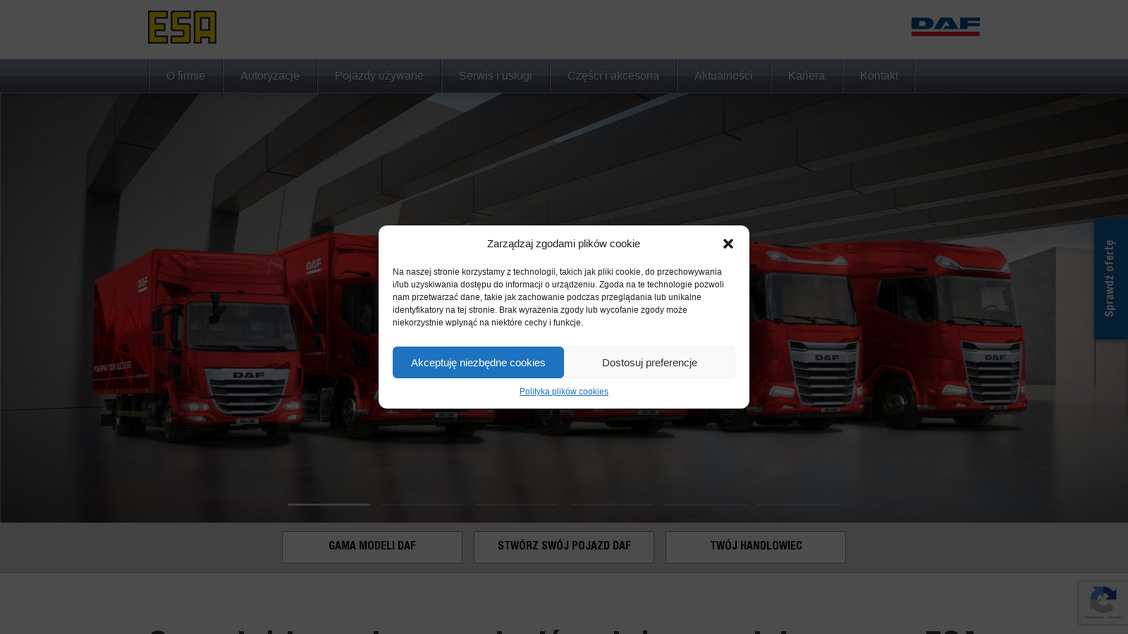Select the third carousel slide indicator
The image size is (1128, 634).
point(517,504)
